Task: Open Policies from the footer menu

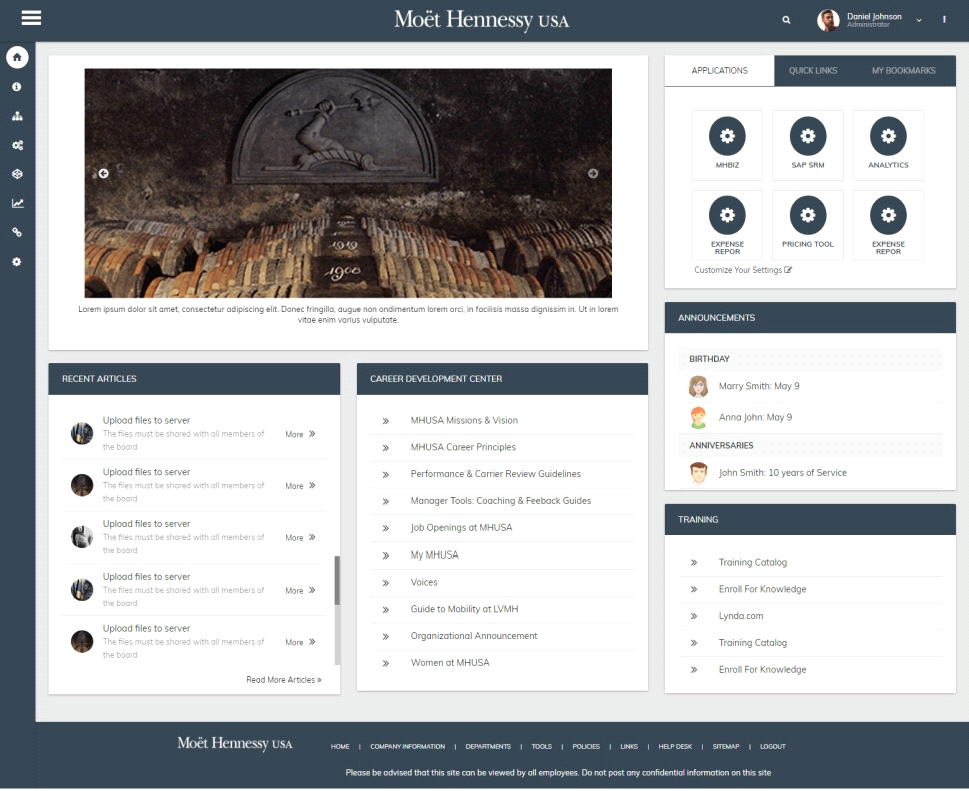Action: 586,747
